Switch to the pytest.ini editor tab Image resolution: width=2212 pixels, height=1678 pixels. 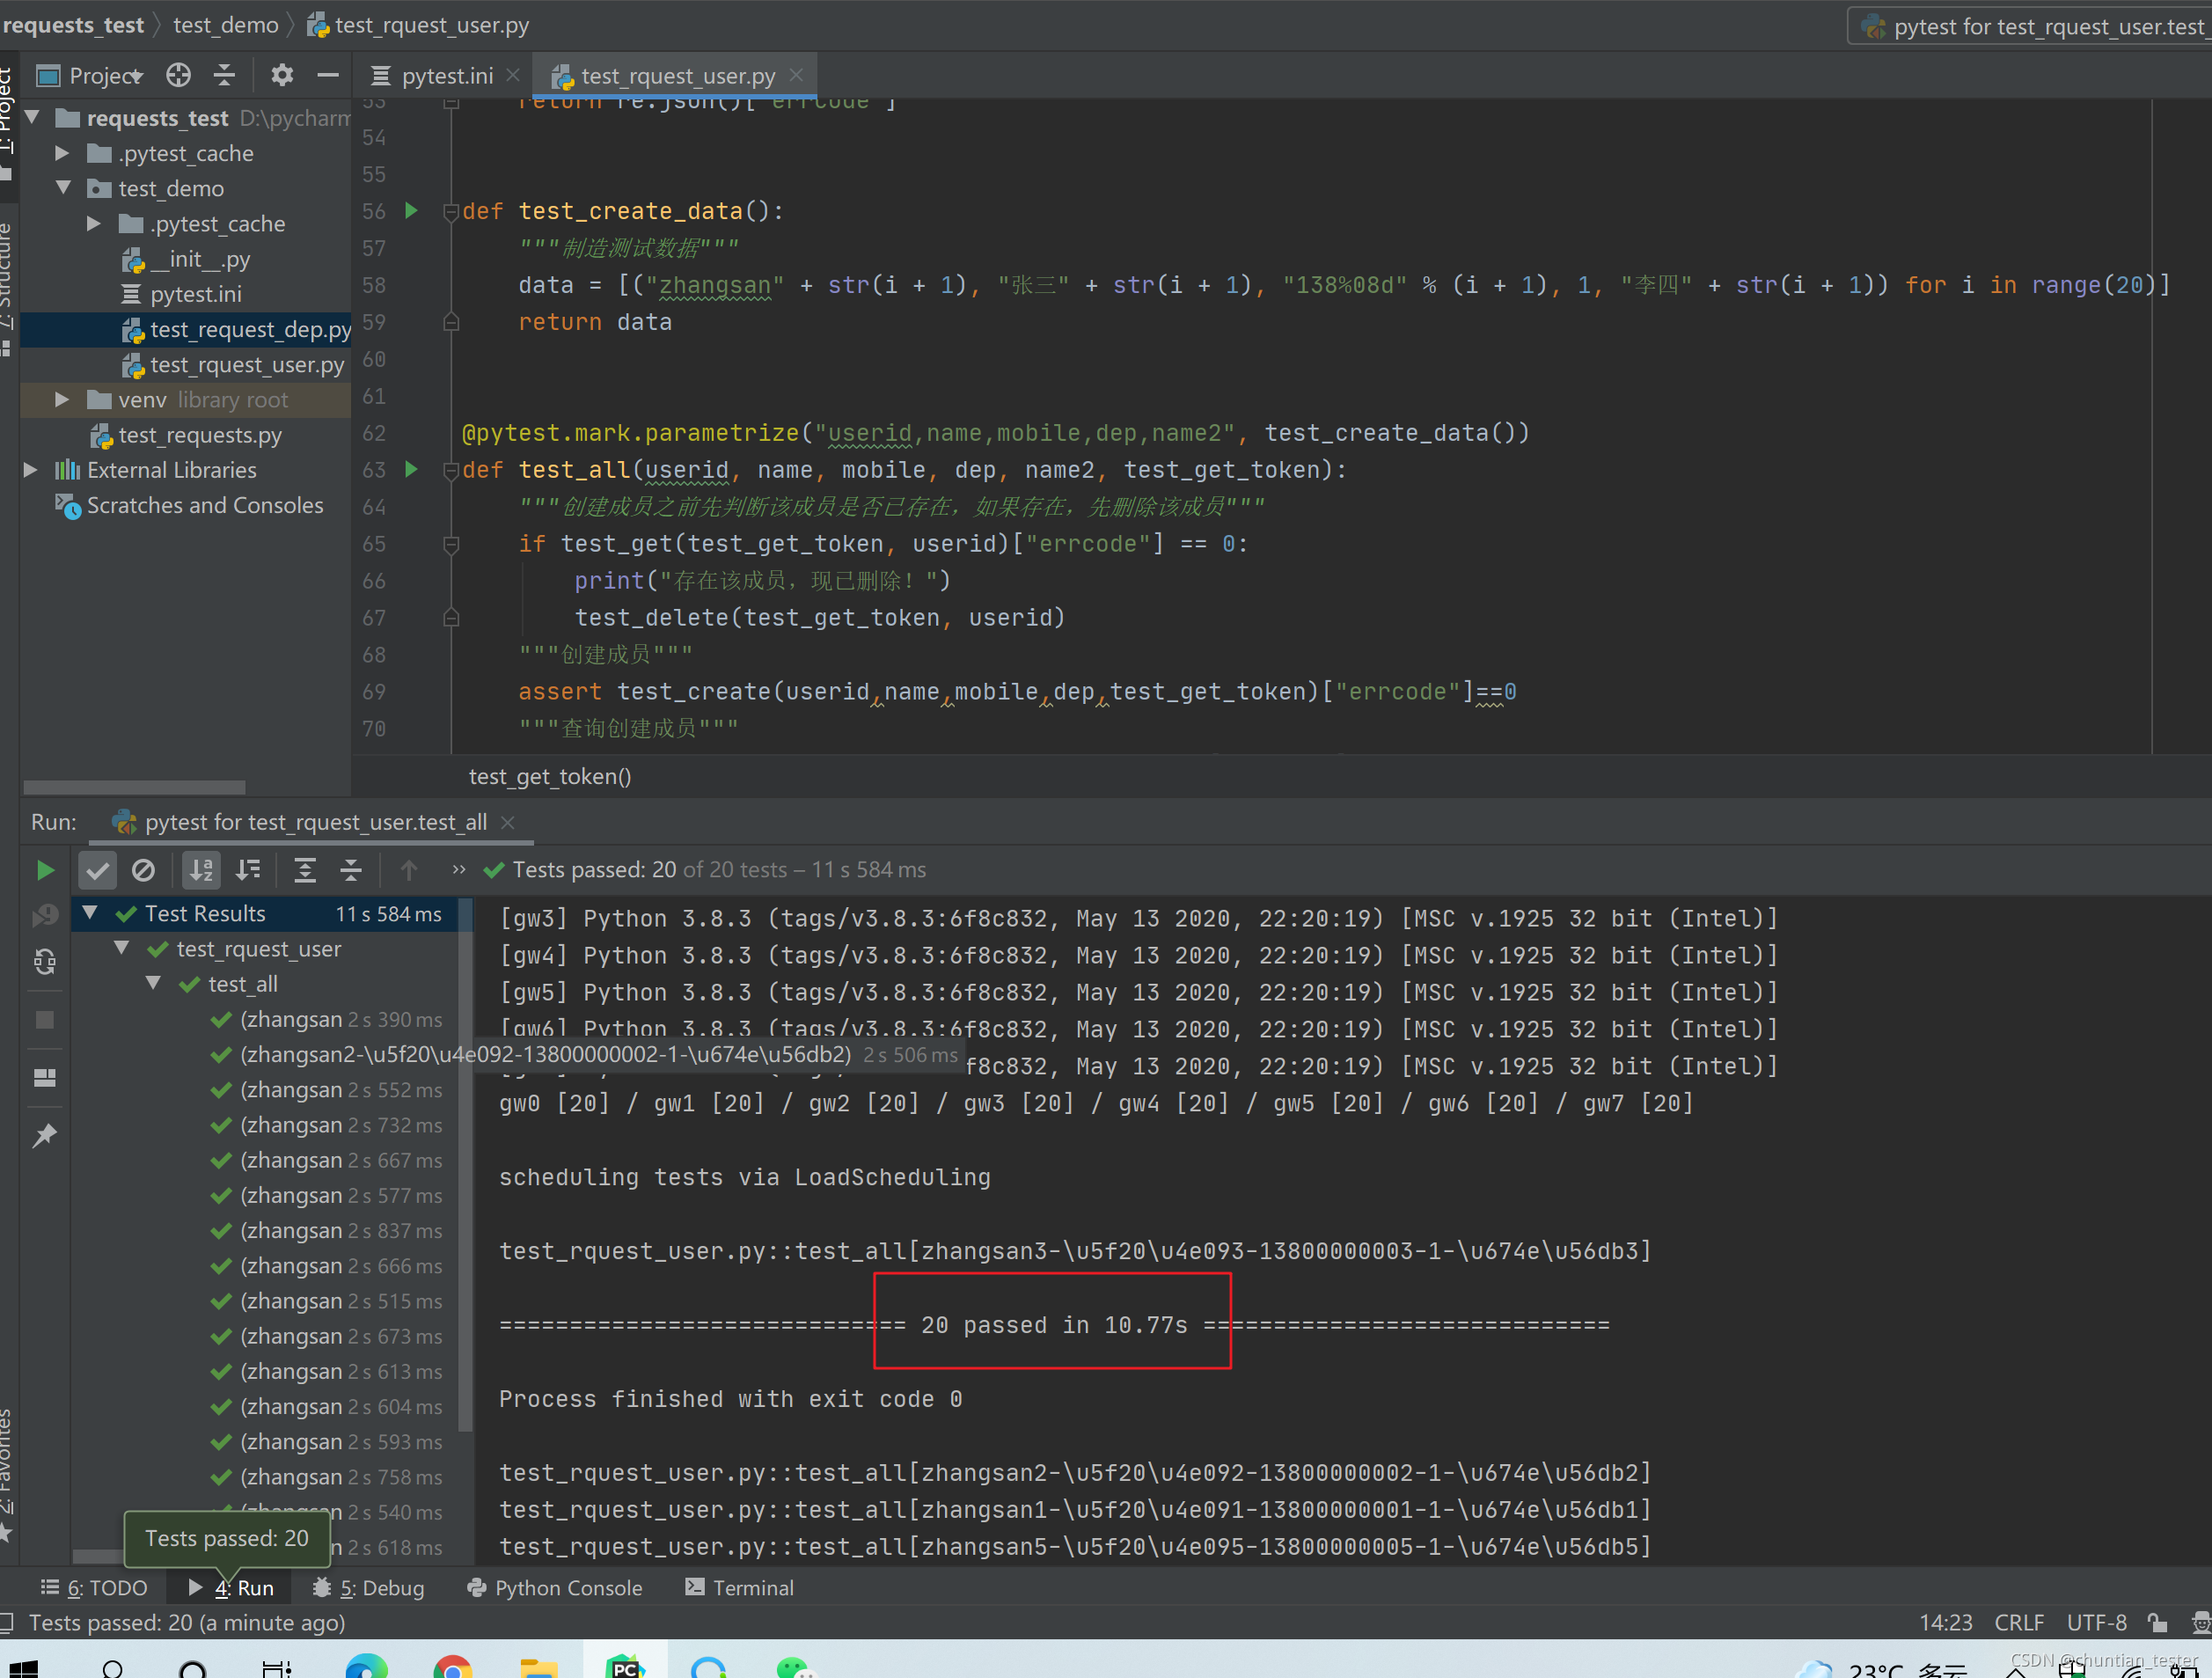[446, 76]
